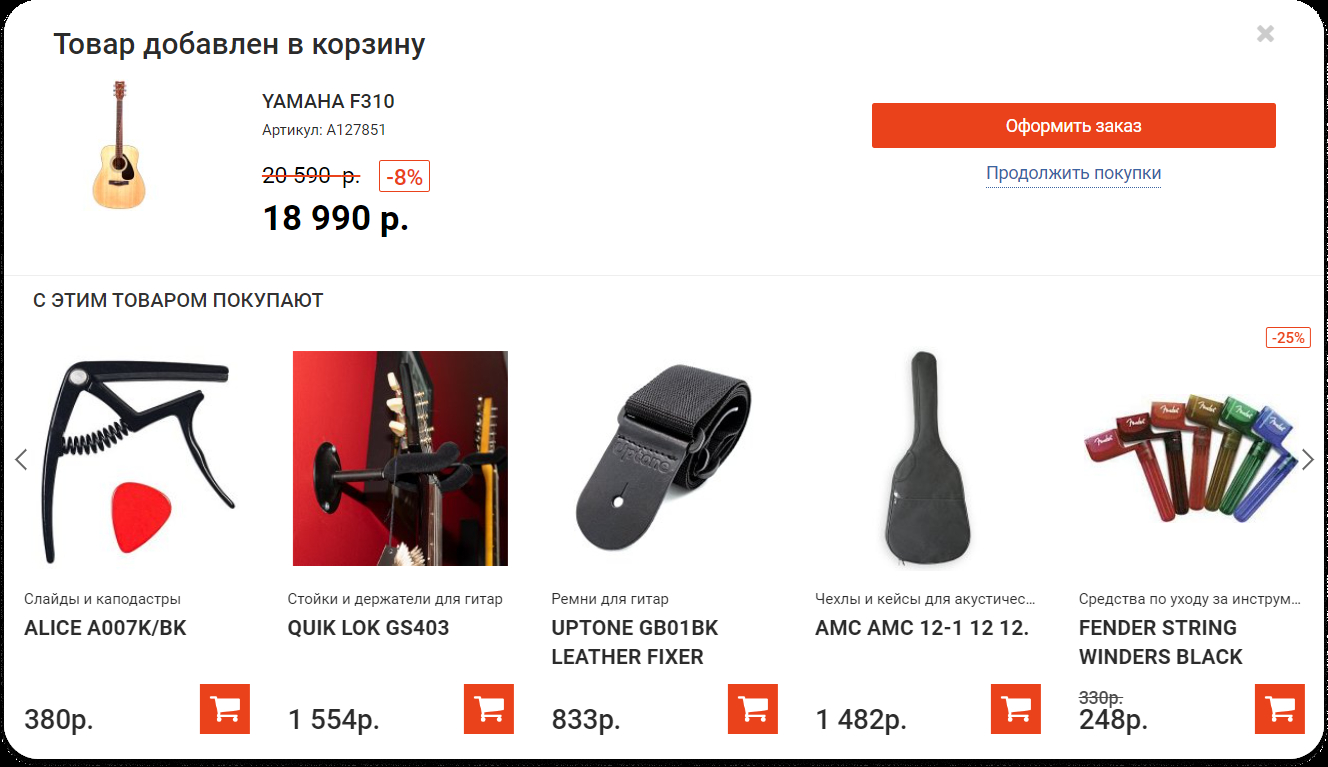This screenshot has height=767, width=1328.
Task: Add UPTONE GB01BK strap to cart
Action: [752, 709]
